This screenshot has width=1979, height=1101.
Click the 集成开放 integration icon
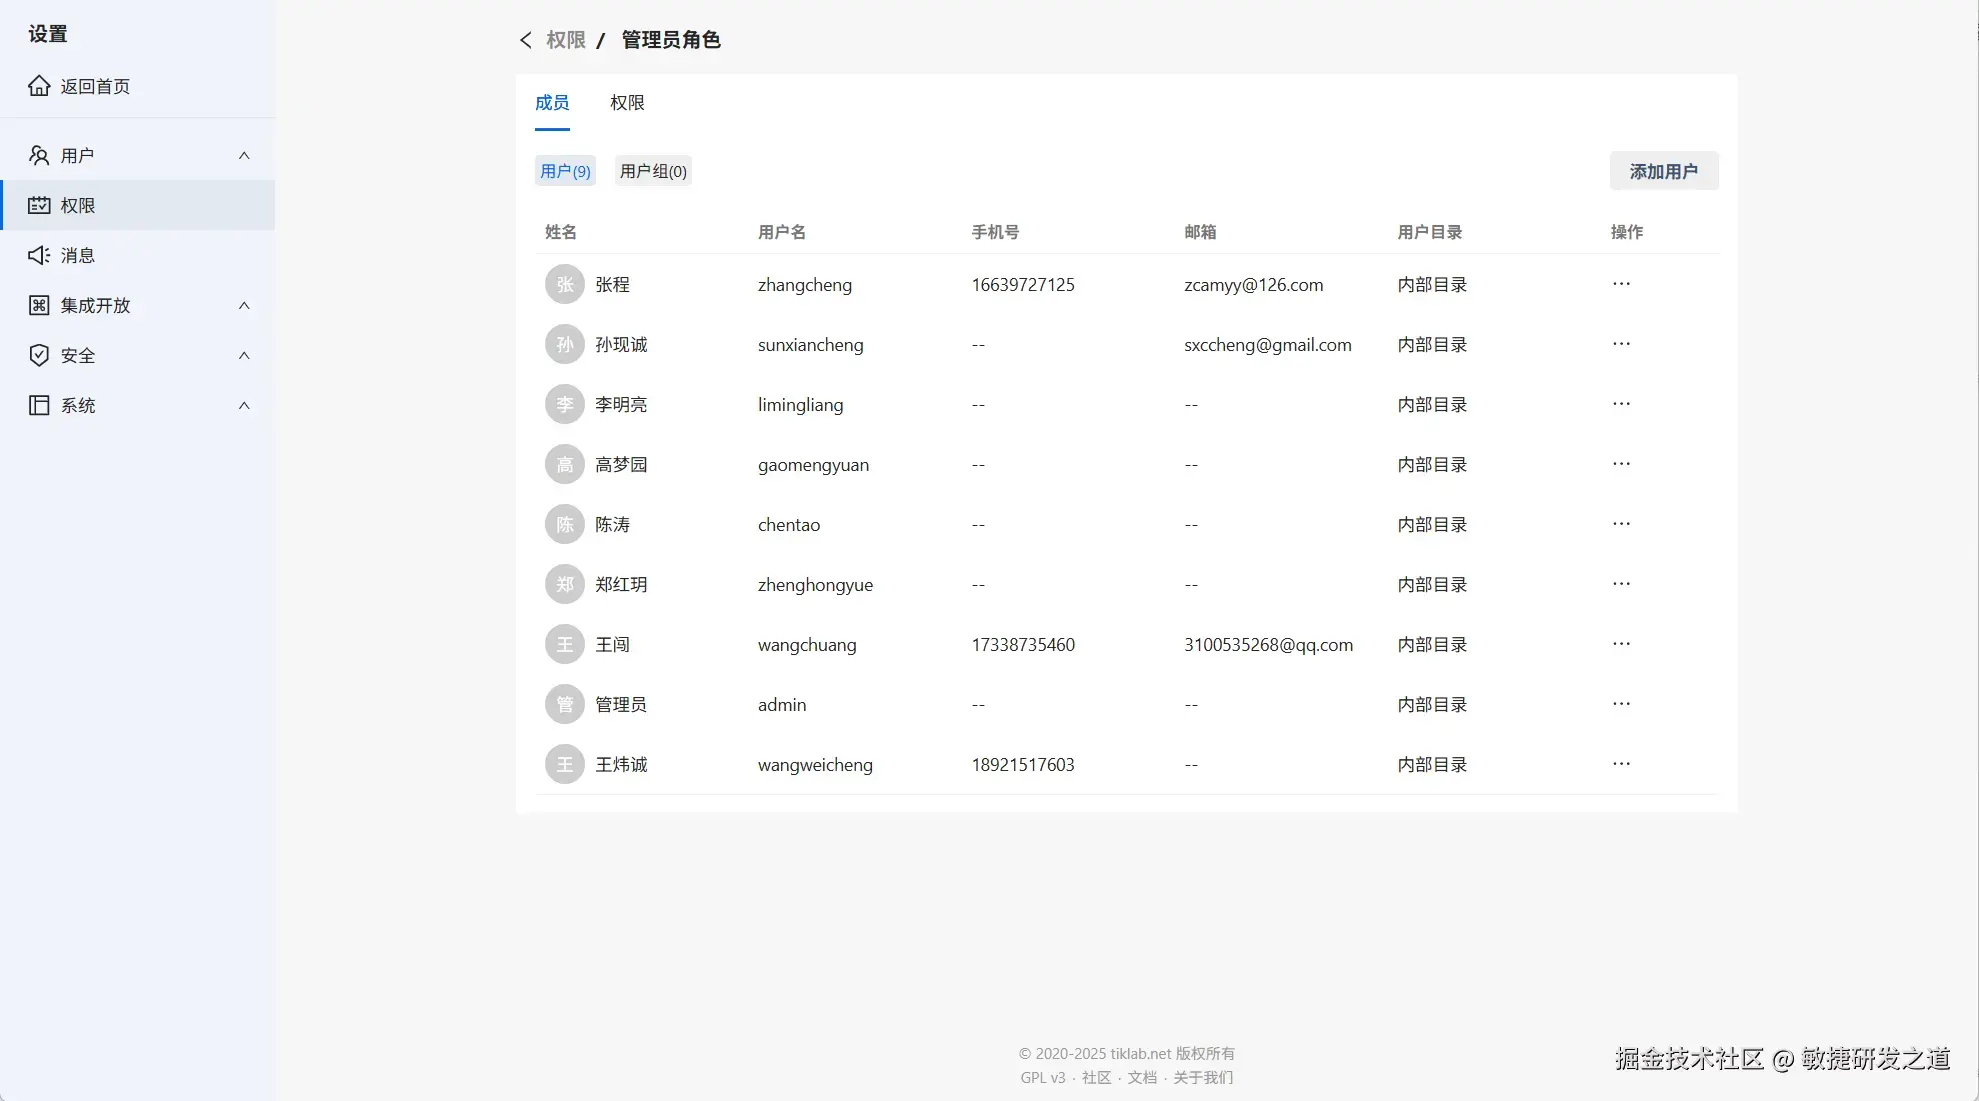point(39,305)
